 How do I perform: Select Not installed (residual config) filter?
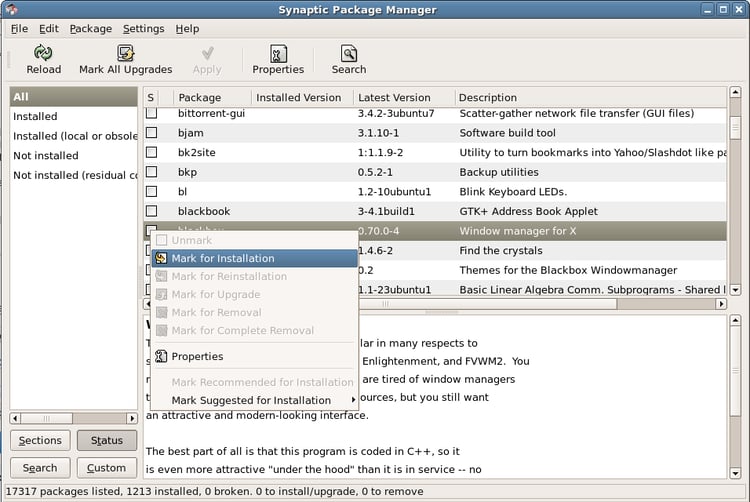pyautogui.click(x=73, y=175)
